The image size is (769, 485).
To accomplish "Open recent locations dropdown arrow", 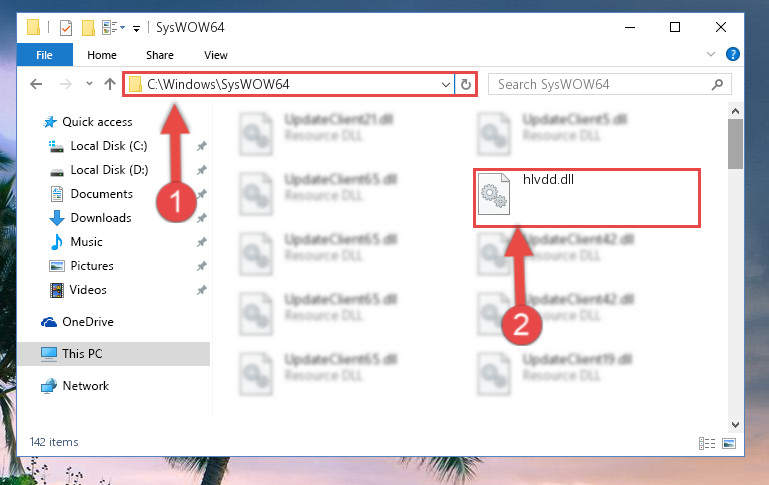I will (89, 84).
